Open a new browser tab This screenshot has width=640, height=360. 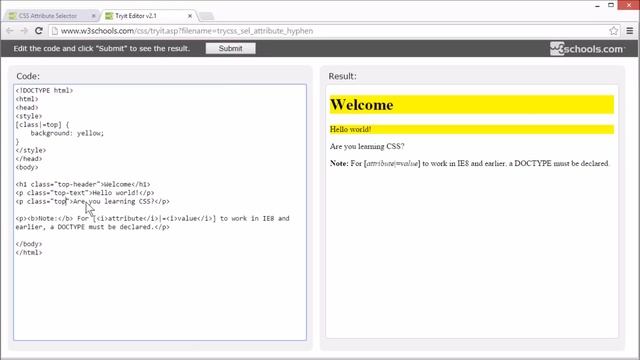click(x=206, y=16)
